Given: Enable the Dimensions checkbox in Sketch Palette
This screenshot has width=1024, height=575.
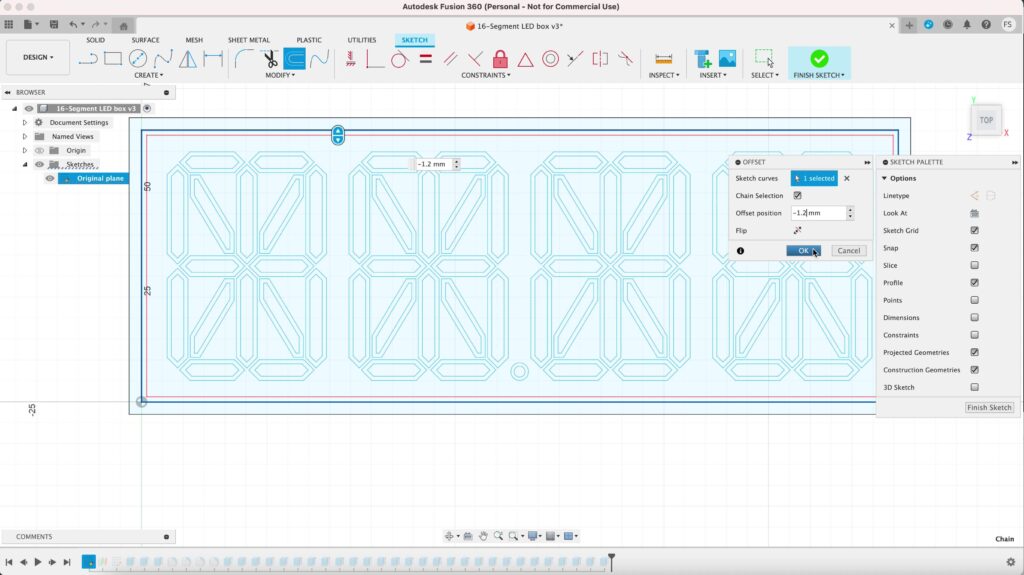Looking at the screenshot, I should click(974, 318).
